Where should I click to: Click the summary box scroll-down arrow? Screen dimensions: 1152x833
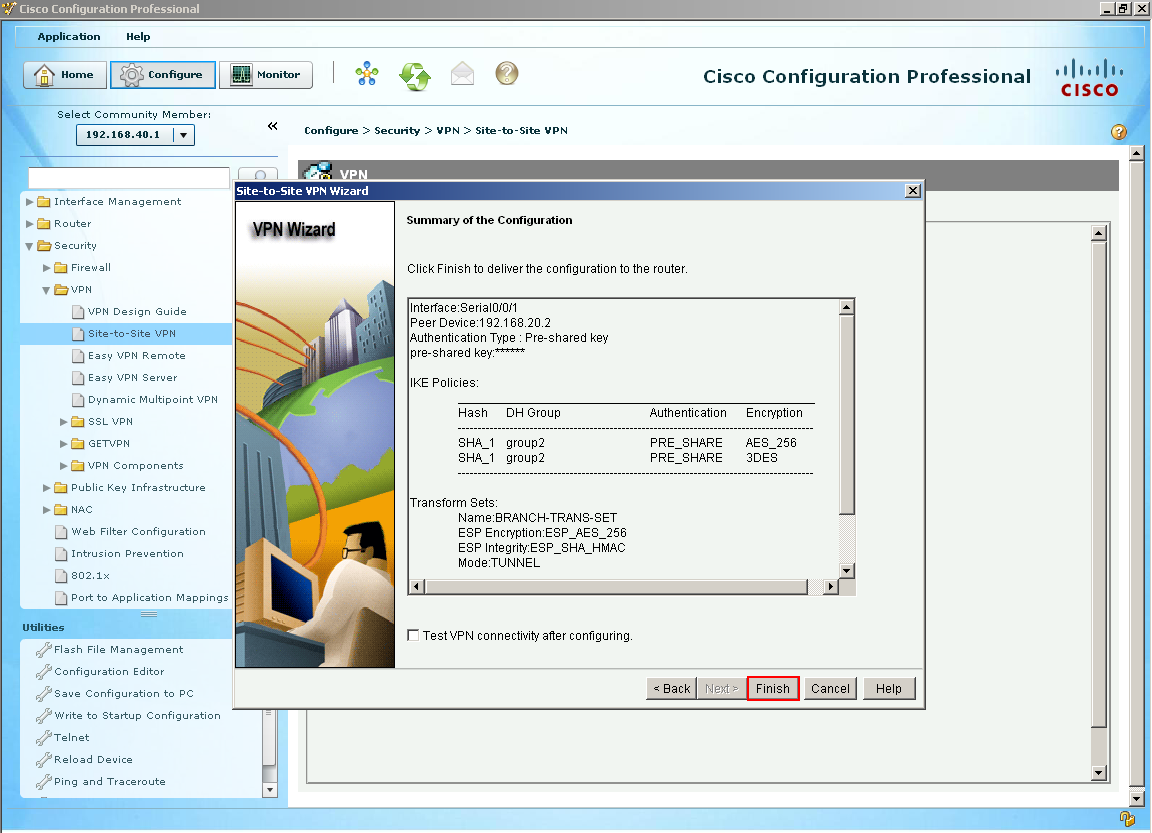[x=846, y=571]
